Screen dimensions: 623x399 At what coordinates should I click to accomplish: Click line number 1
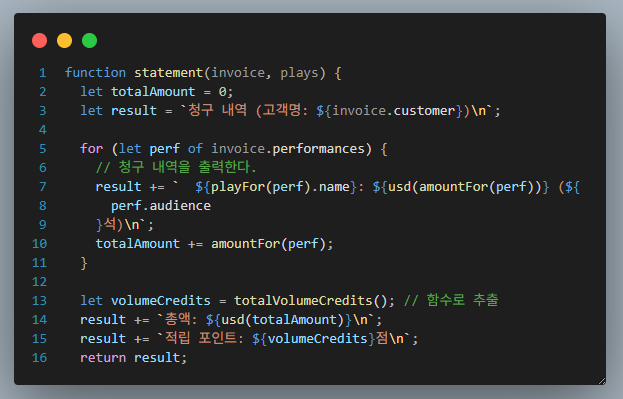[x=43, y=73]
